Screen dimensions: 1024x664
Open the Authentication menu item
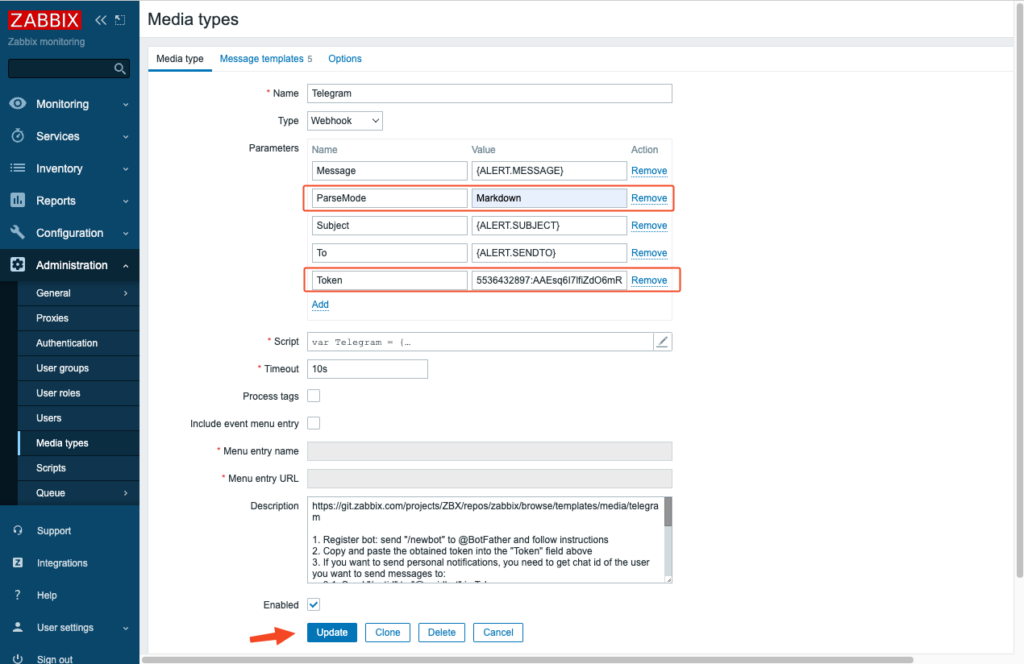tap(67, 343)
